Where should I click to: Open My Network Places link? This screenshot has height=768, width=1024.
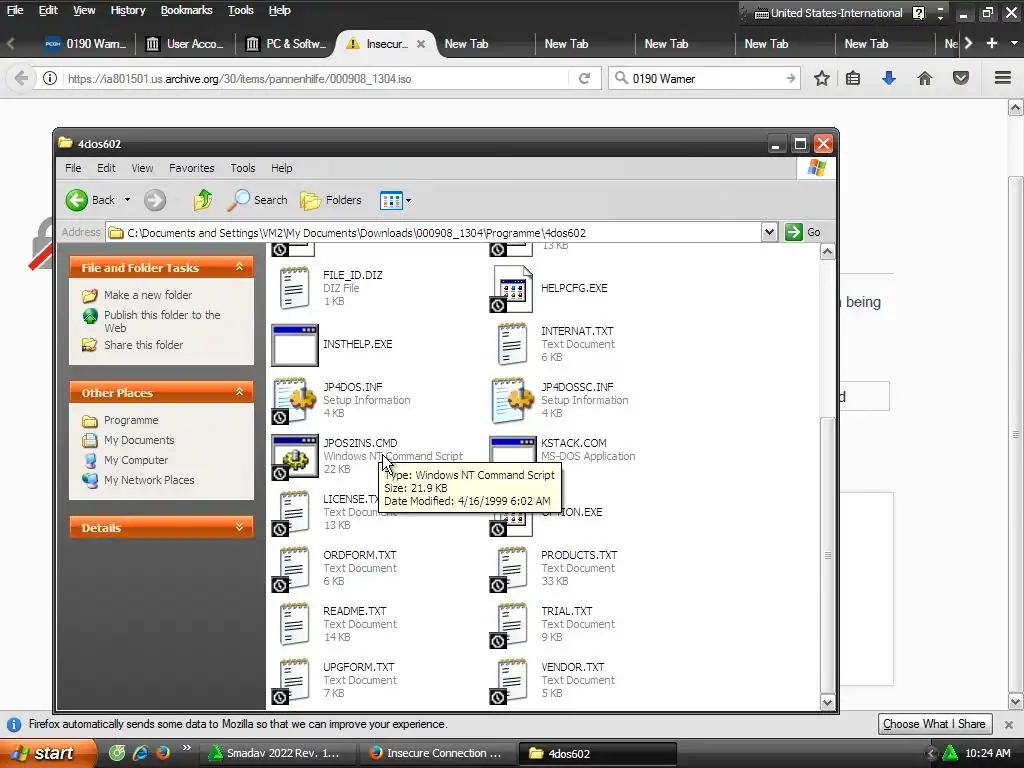[x=149, y=480]
